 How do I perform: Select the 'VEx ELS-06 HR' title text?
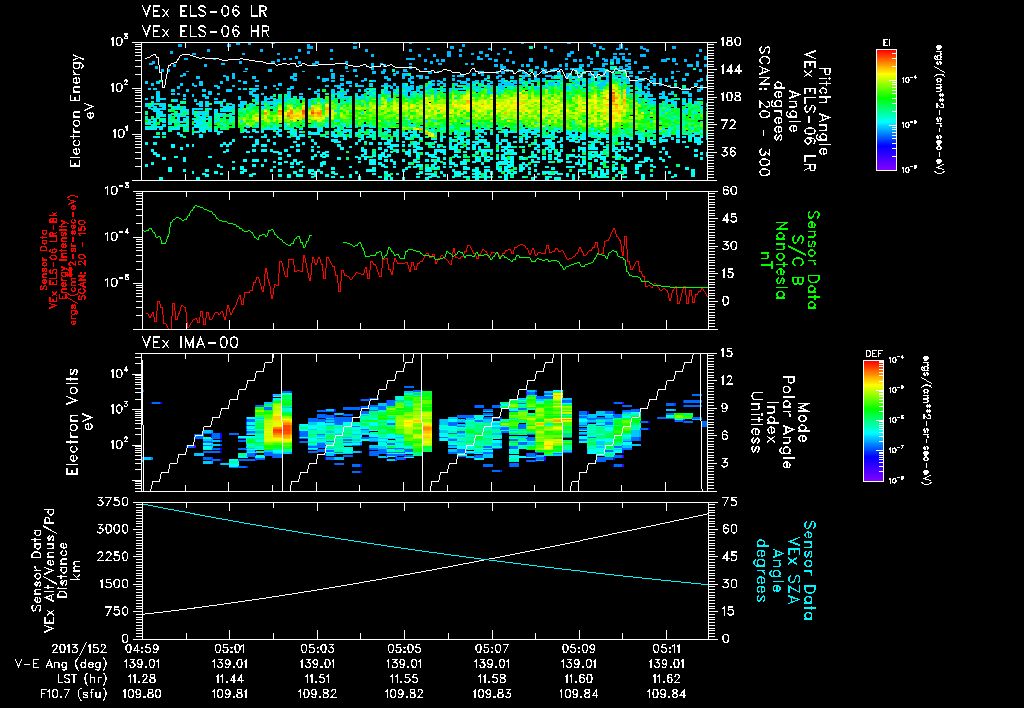point(206,31)
